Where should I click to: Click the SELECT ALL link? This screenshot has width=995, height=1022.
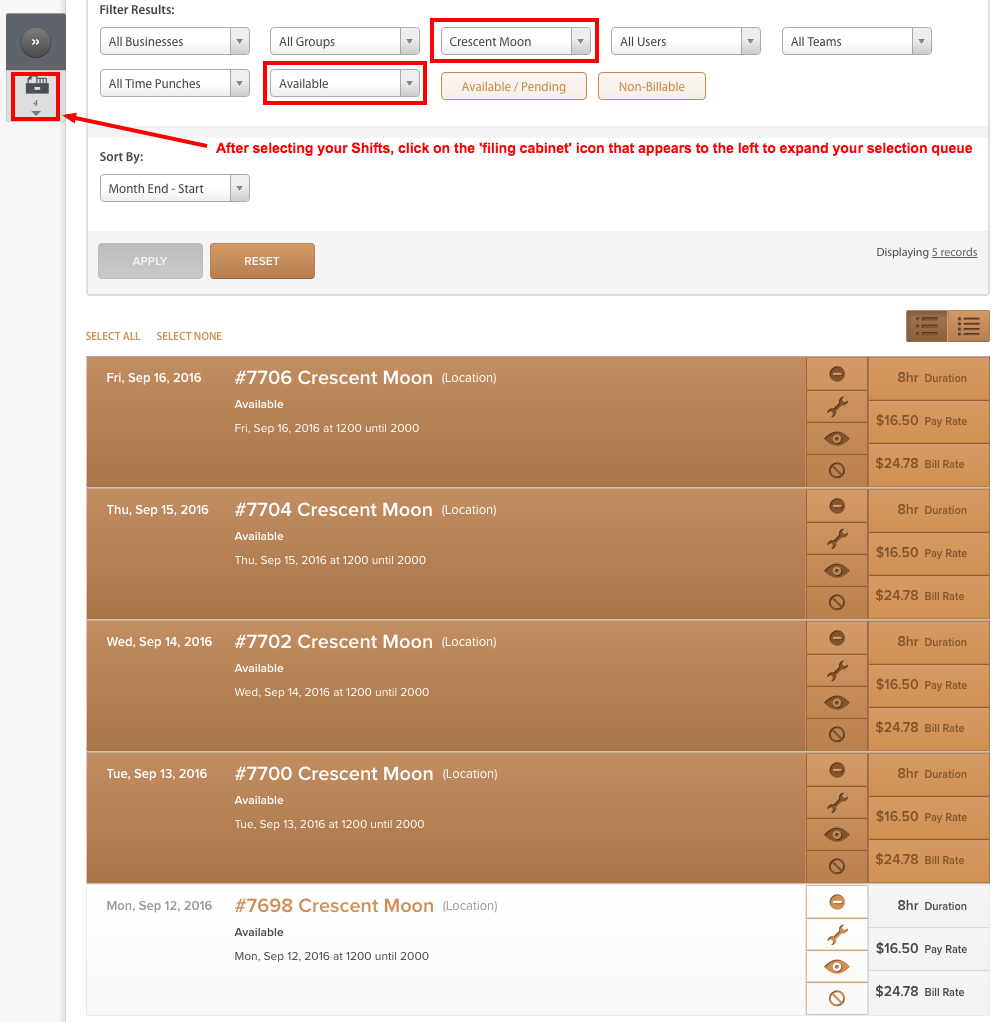113,336
